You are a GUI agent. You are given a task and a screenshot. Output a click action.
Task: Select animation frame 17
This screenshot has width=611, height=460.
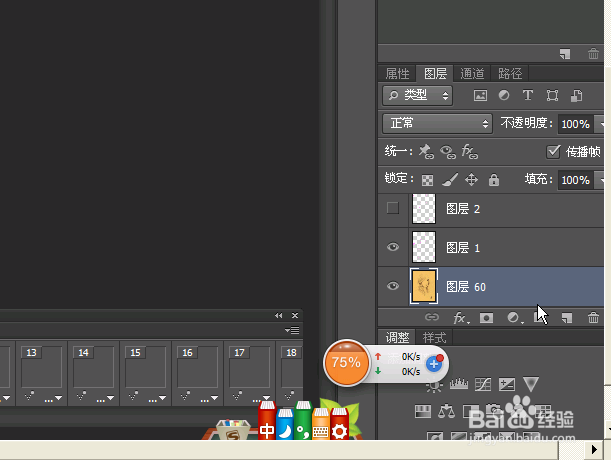pyautogui.click(x=249, y=367)
